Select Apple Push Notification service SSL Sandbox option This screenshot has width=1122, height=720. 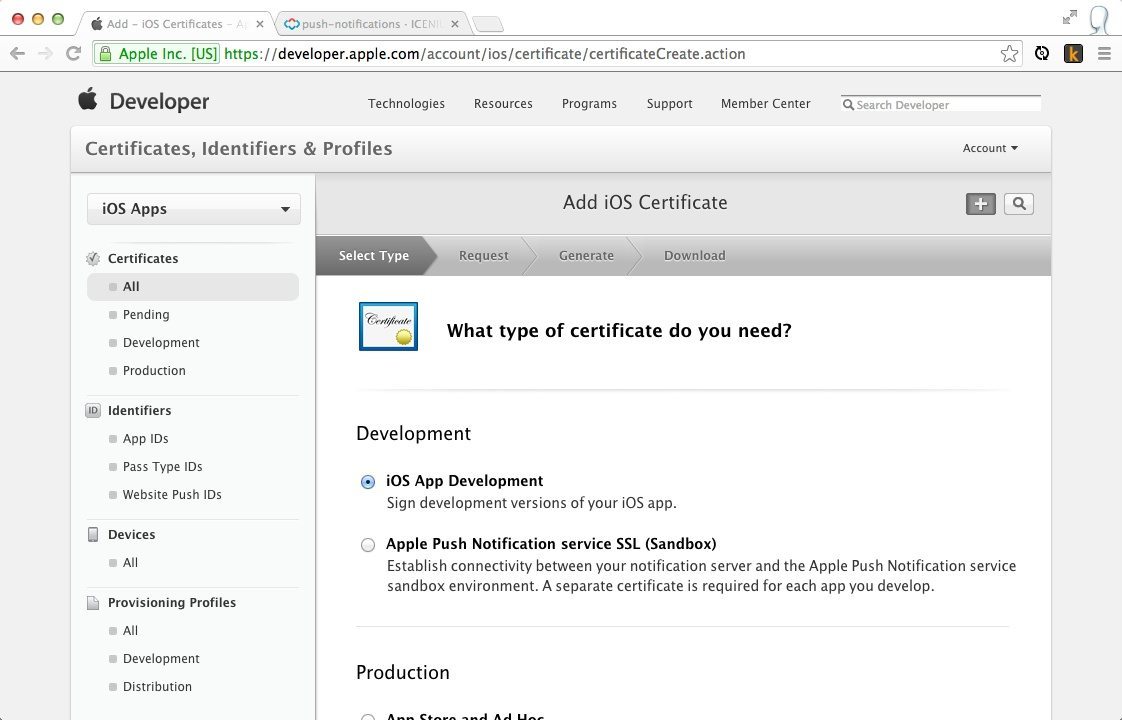[x=368, y=545]
